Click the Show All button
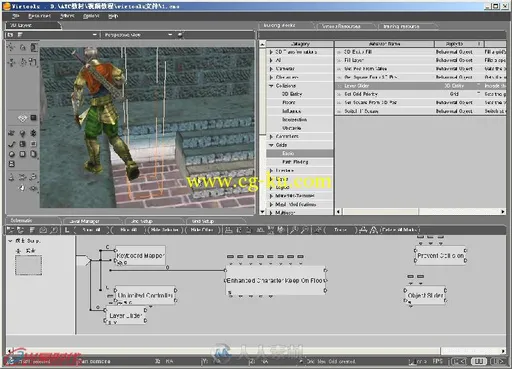Screen dimensions: 512x369 (91, 230)
